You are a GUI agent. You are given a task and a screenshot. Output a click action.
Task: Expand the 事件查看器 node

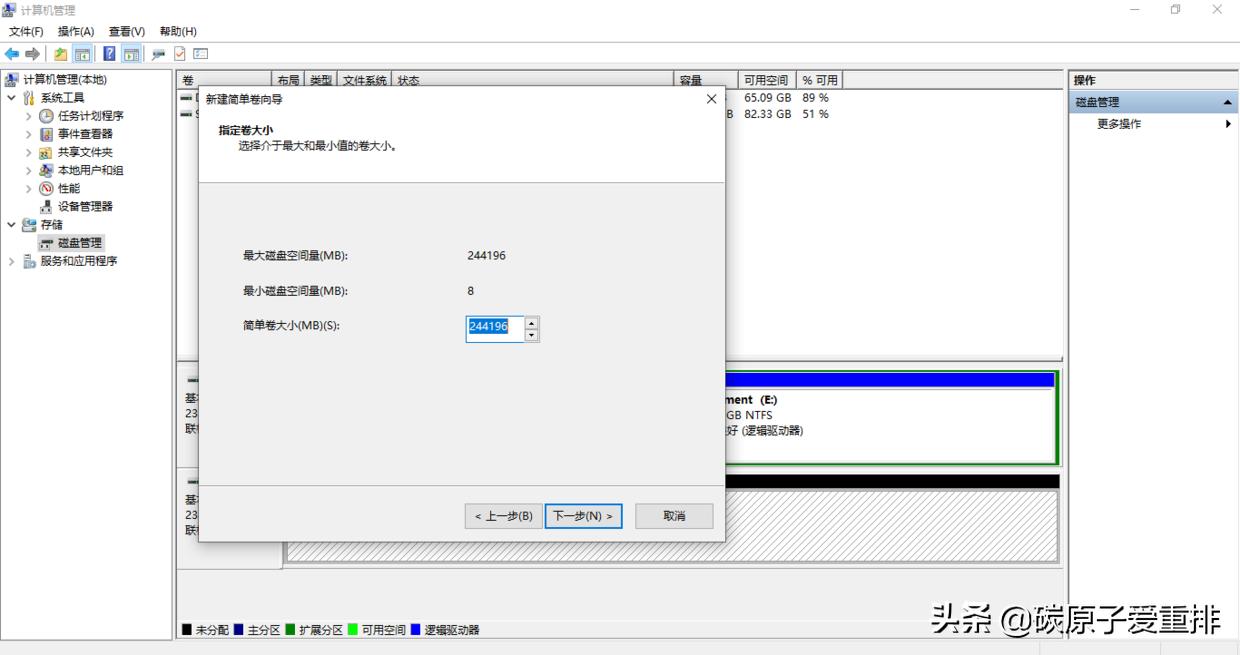(x=29, y=134)
